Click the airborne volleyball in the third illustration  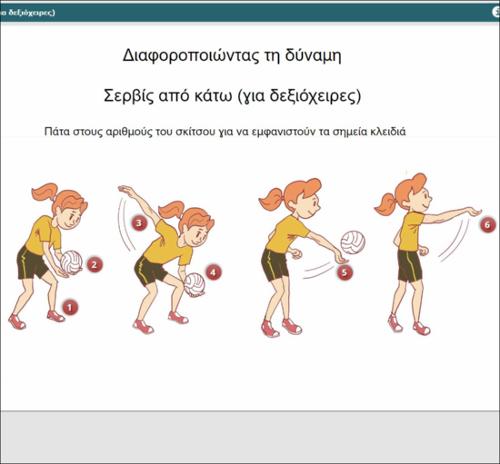353,242
